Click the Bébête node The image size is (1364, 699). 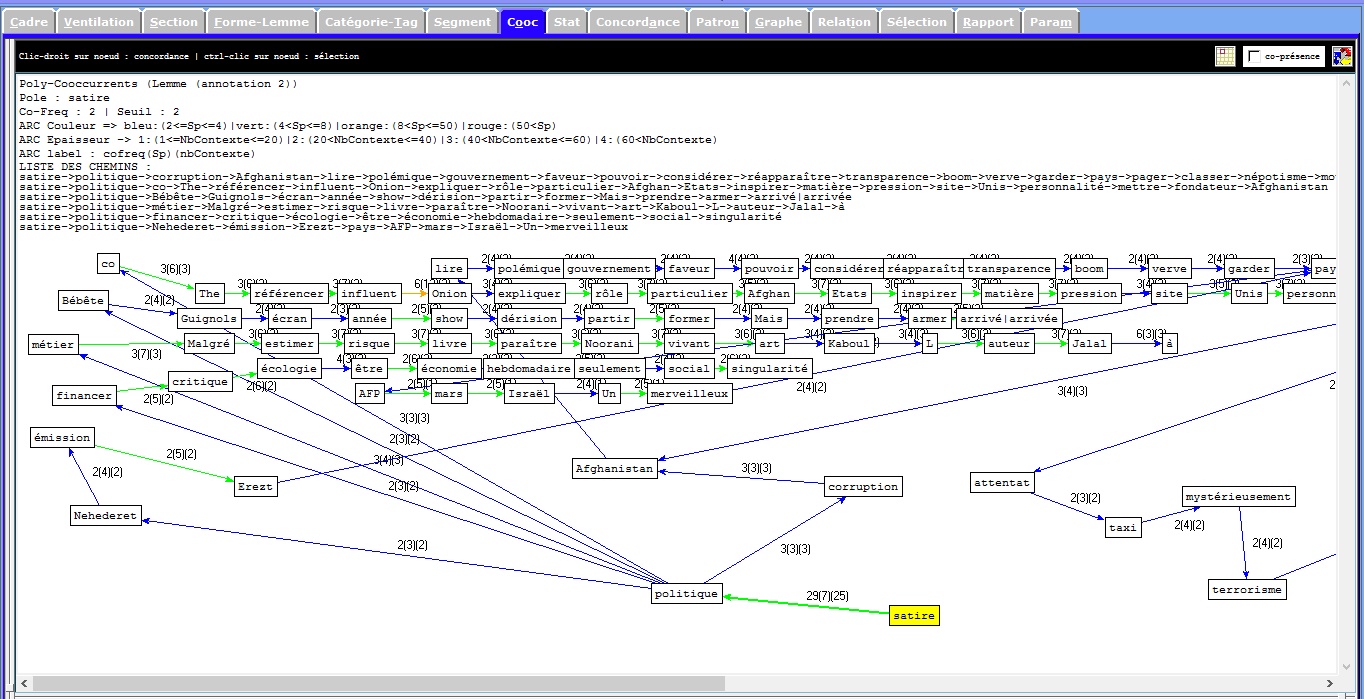tap(82, 301)
